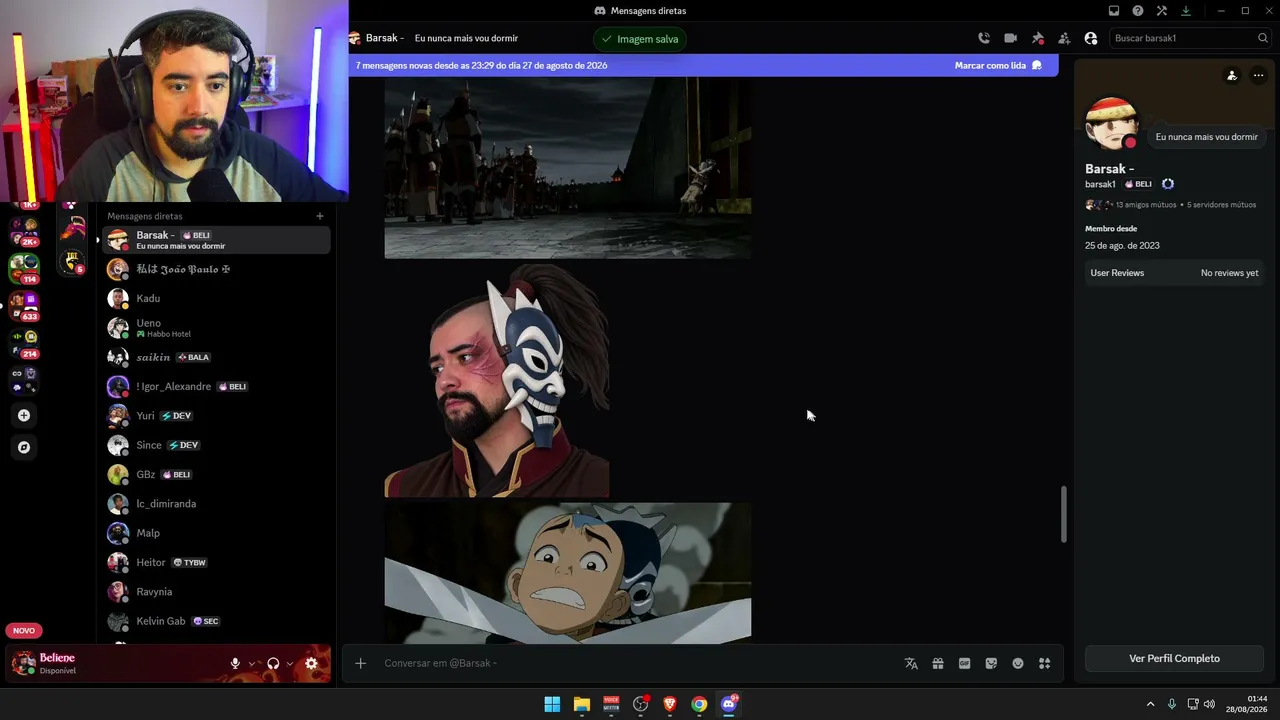Click Ver Perfil Completo button
The image size is (1280, 720).
tap(1174, 658)
